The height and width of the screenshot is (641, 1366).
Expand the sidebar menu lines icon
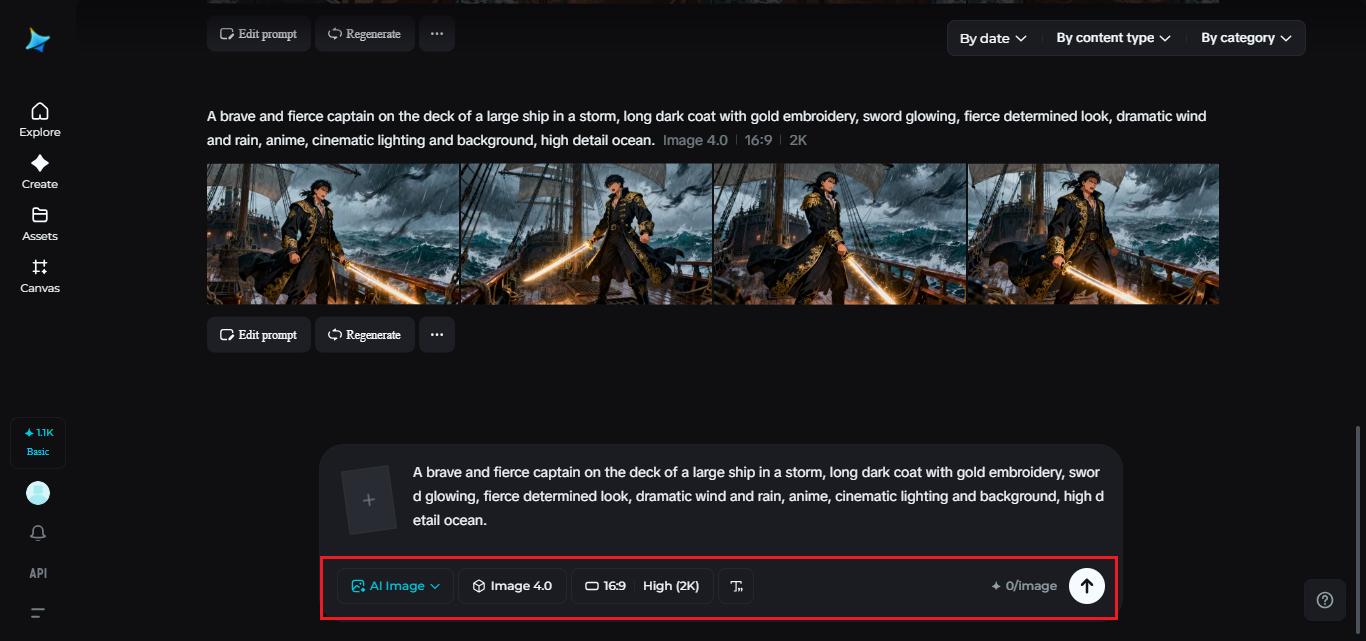[x=38, y=612]
